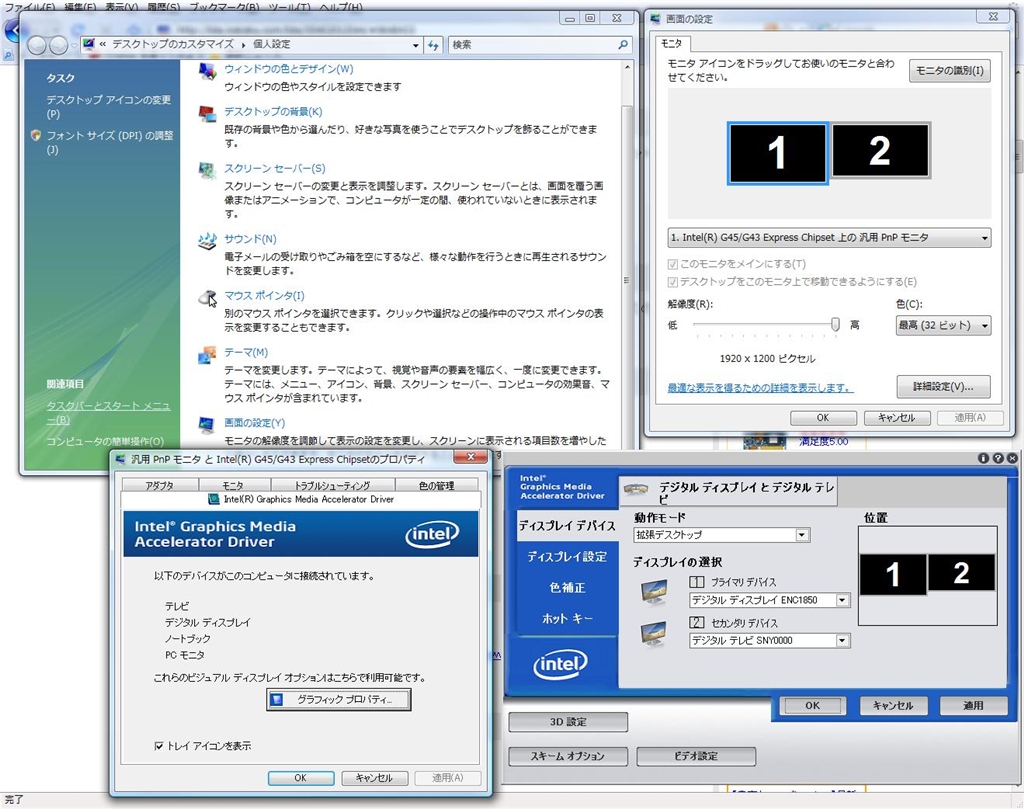This screenshot has height=809, width=1024.
Task: Click the search magnifier icon
Action: click(623, 44)
